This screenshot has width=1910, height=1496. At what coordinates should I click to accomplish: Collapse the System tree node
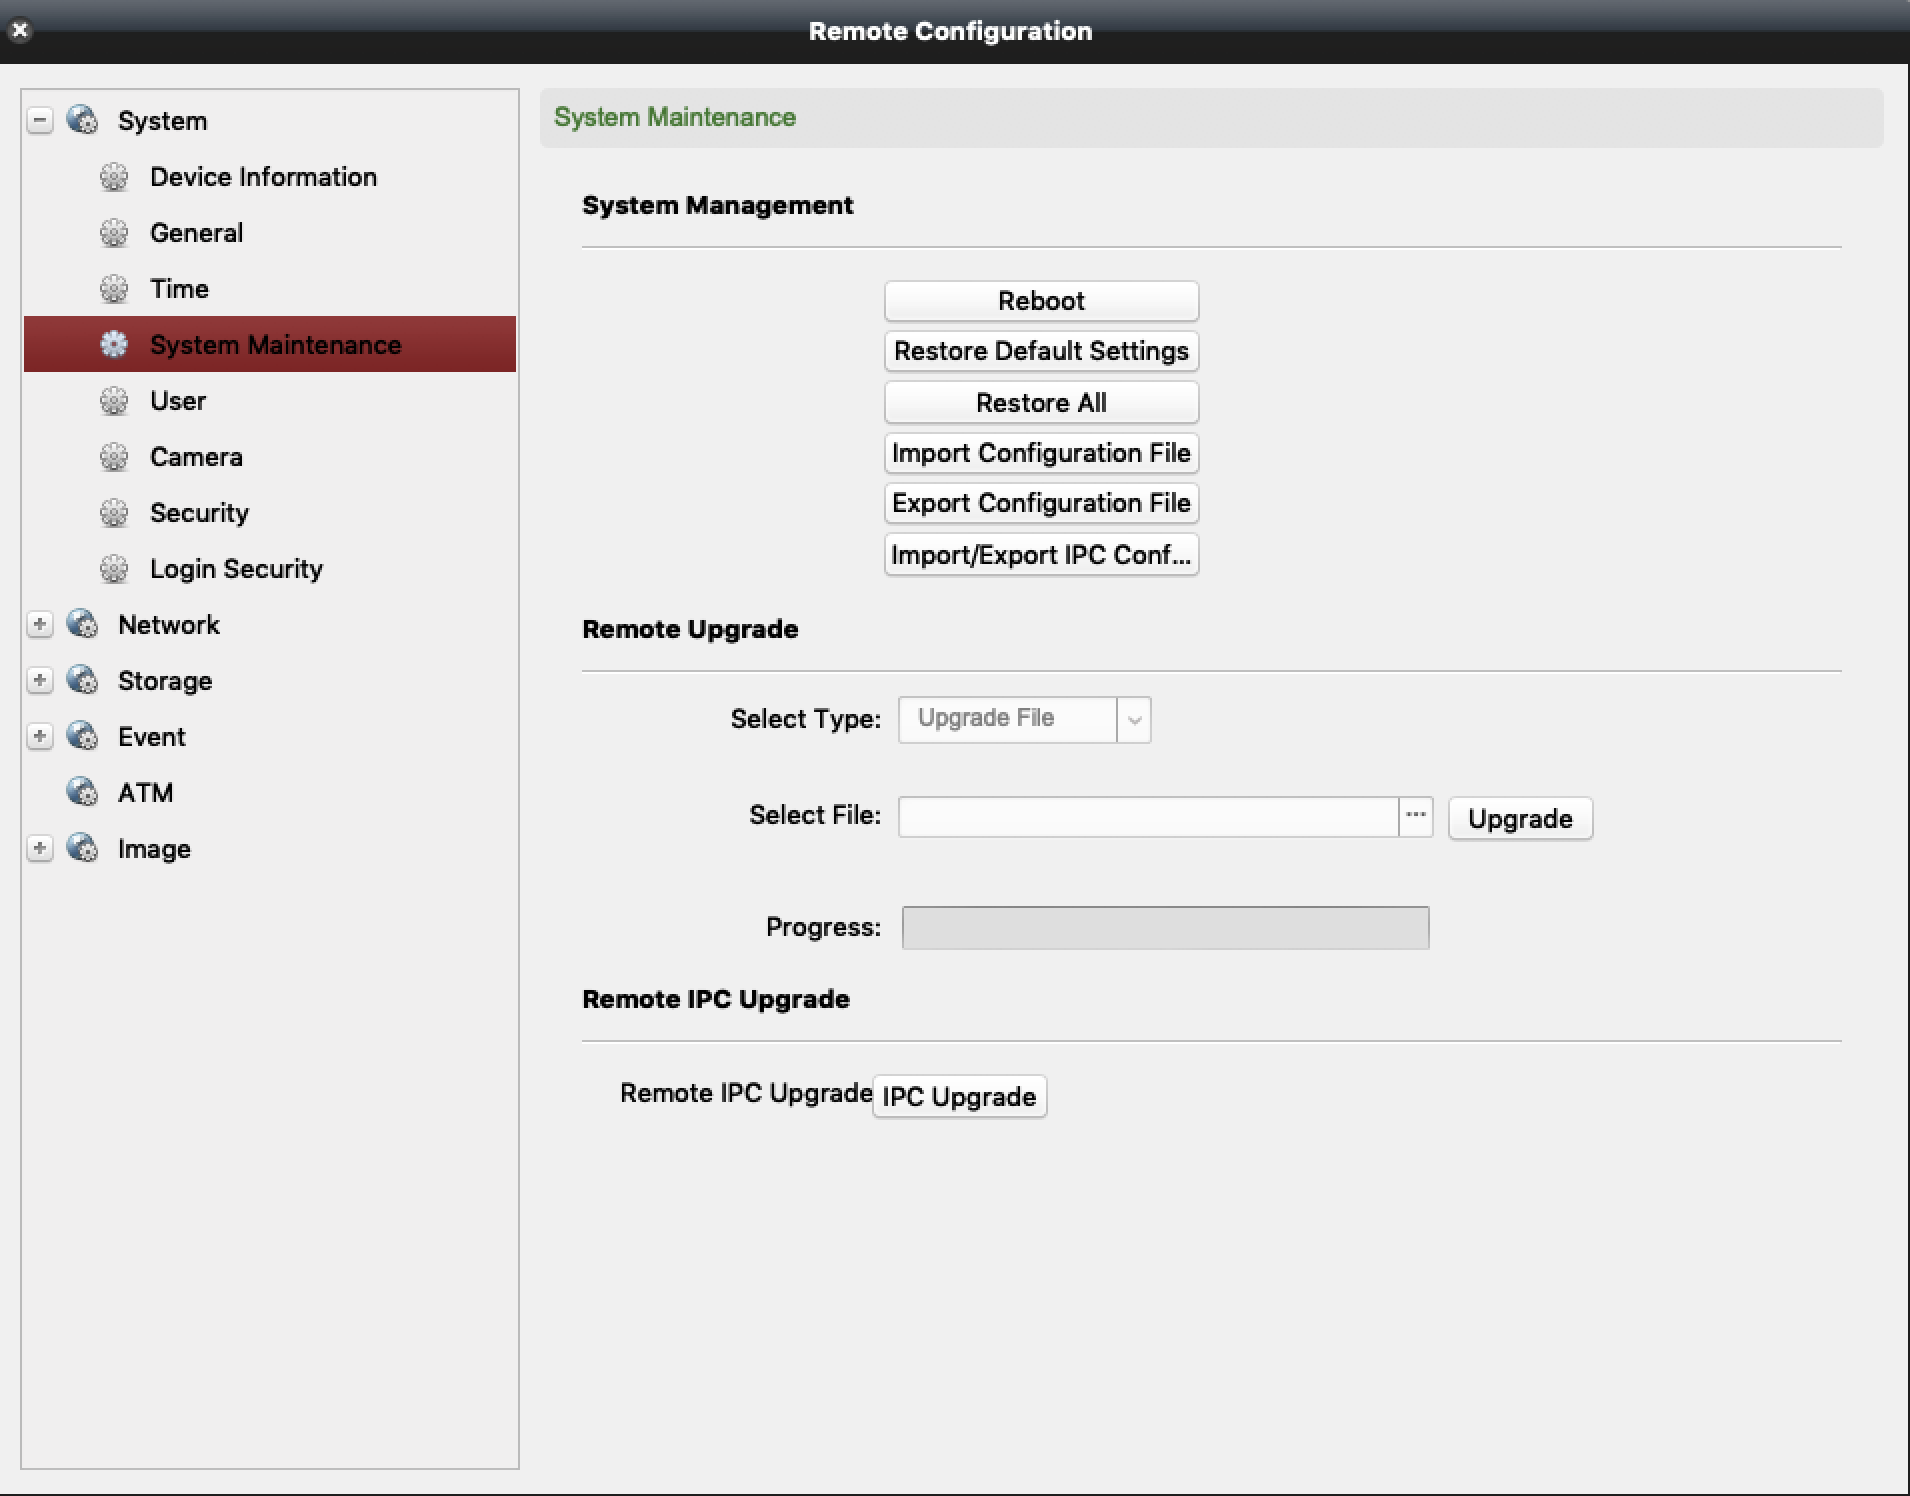tap(40, 121)
